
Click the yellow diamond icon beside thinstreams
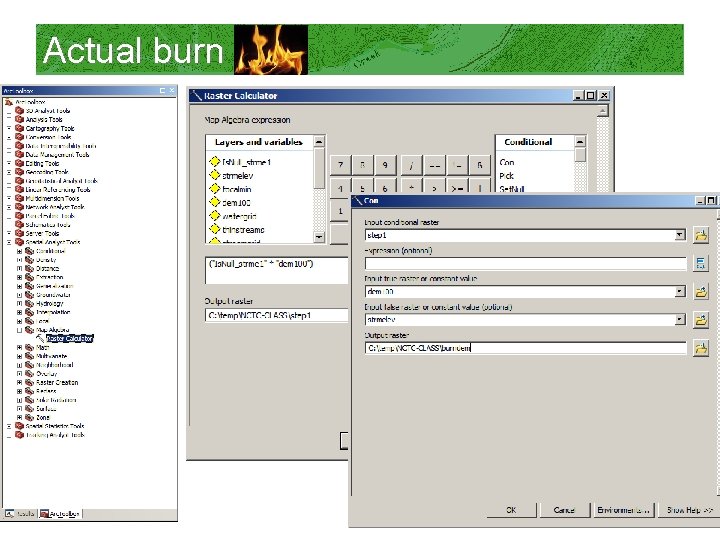214,229
